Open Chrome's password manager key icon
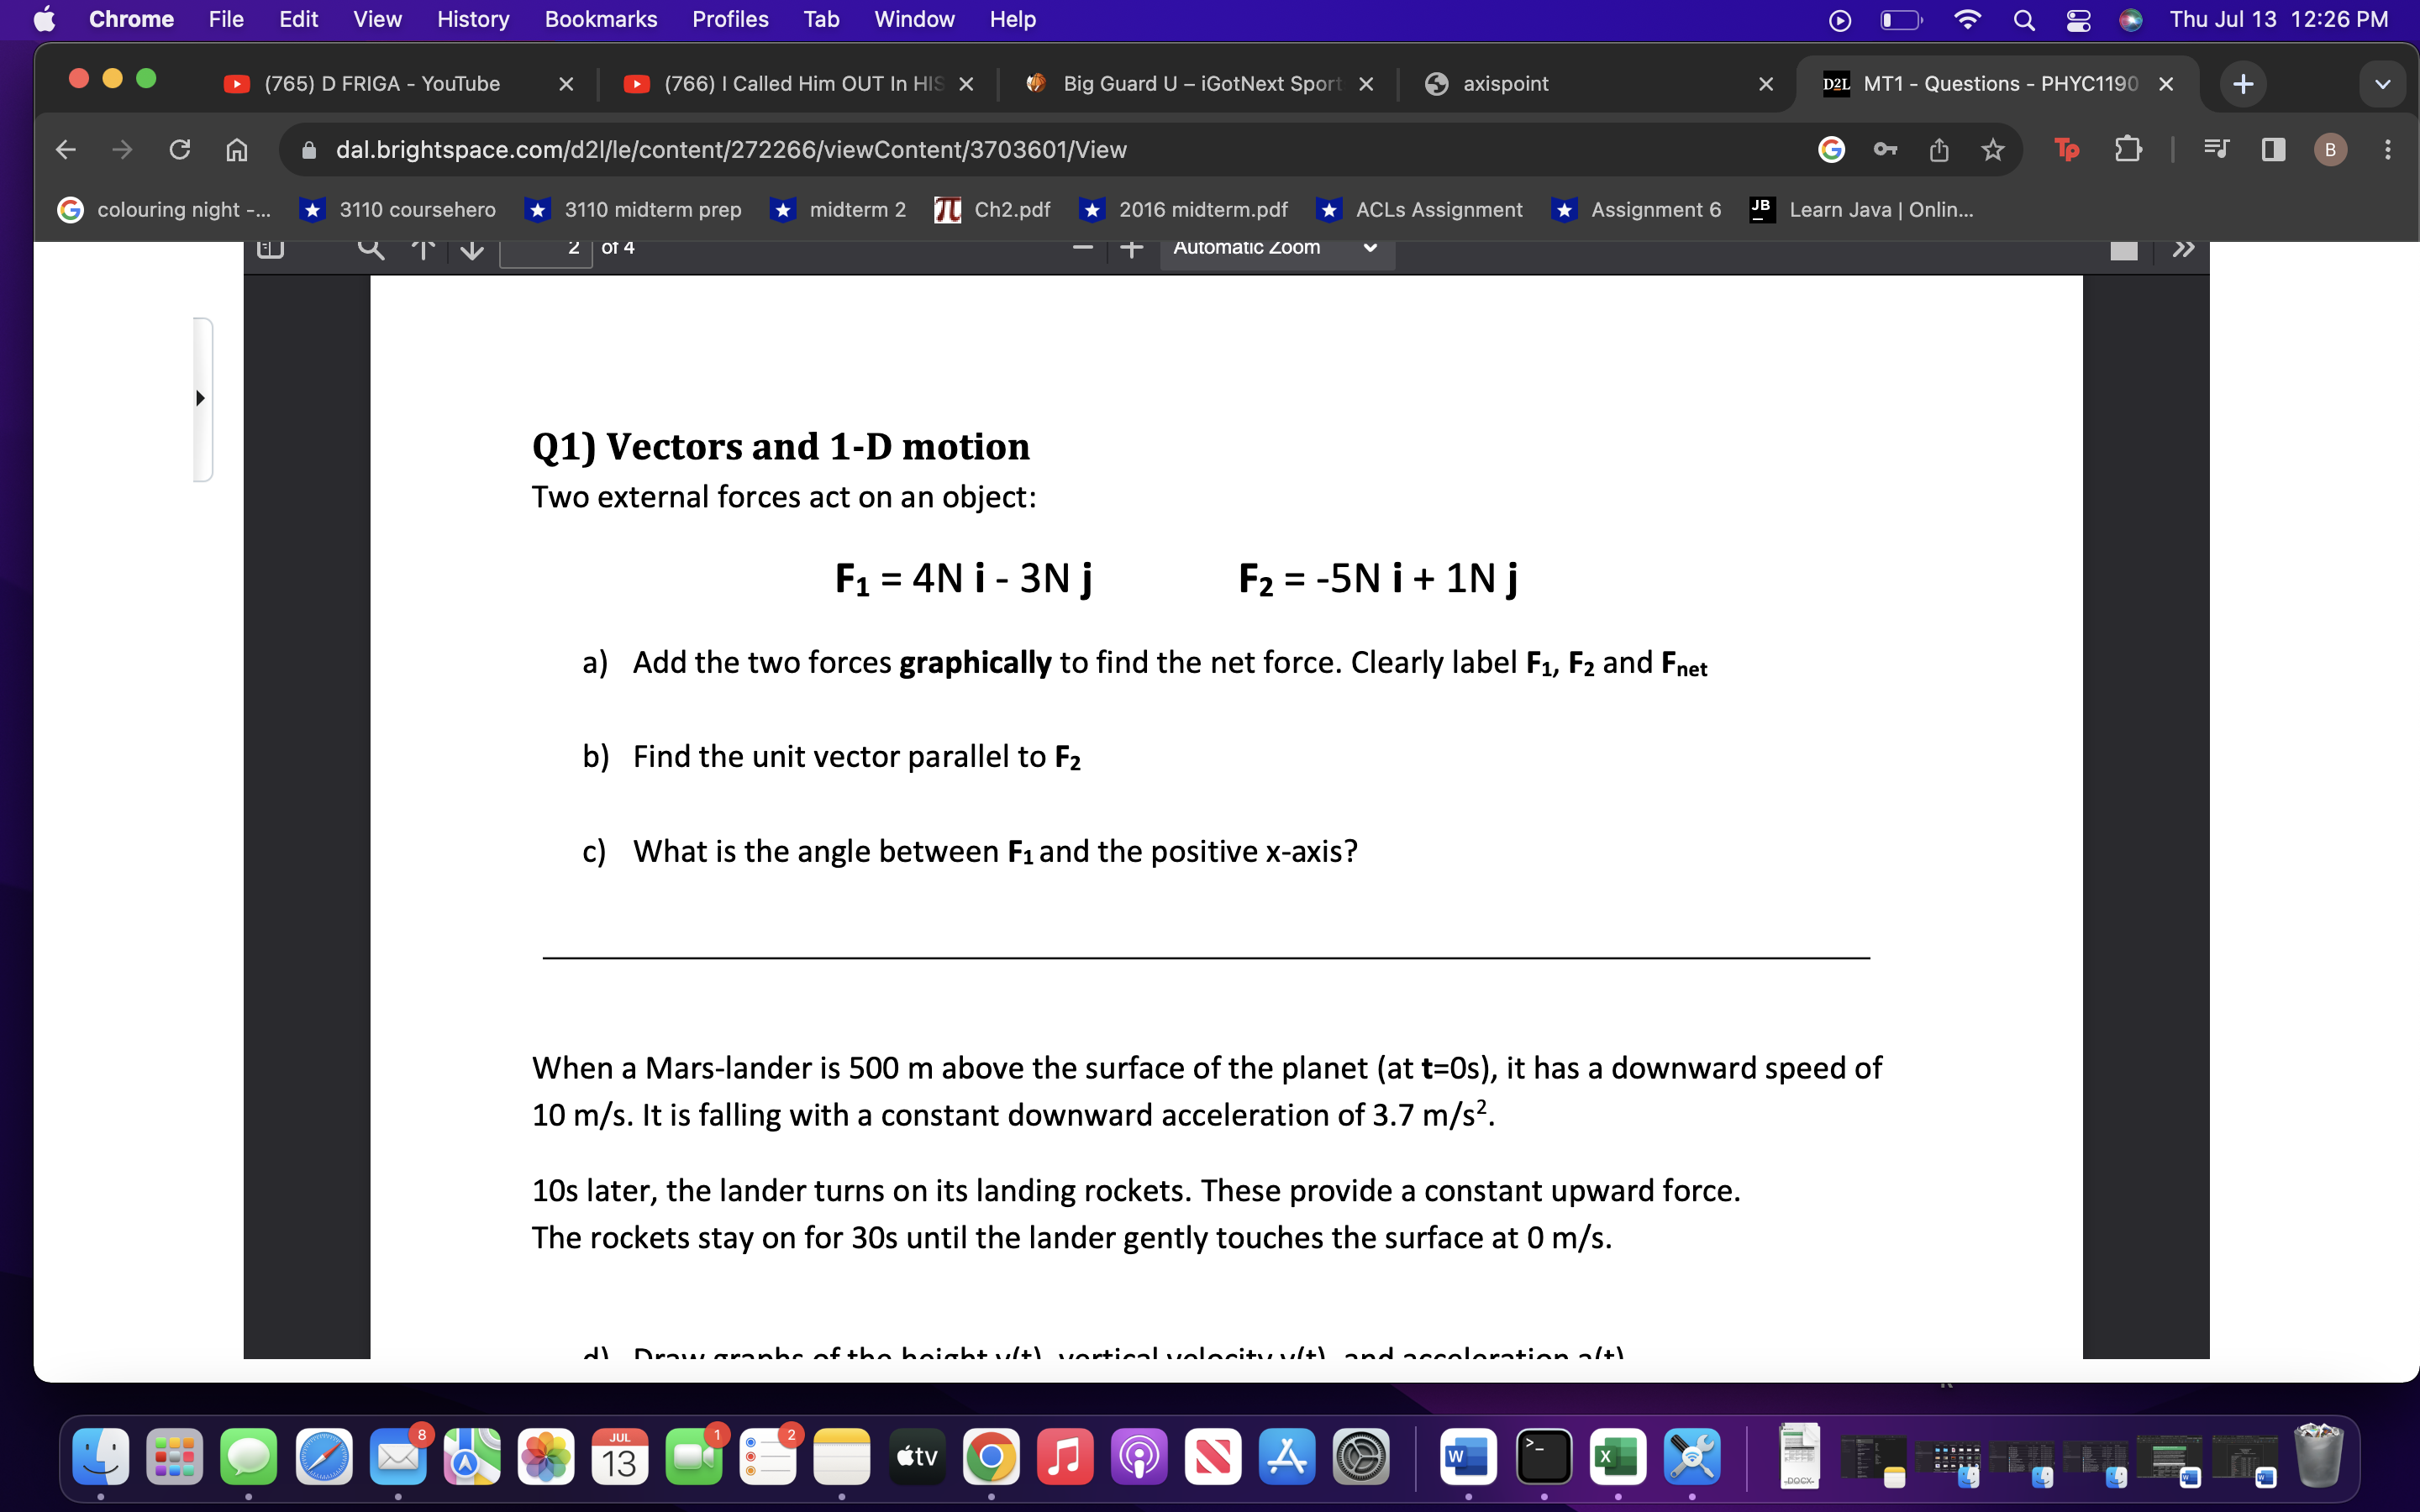2420x1512 pixels. point(1886,149)
